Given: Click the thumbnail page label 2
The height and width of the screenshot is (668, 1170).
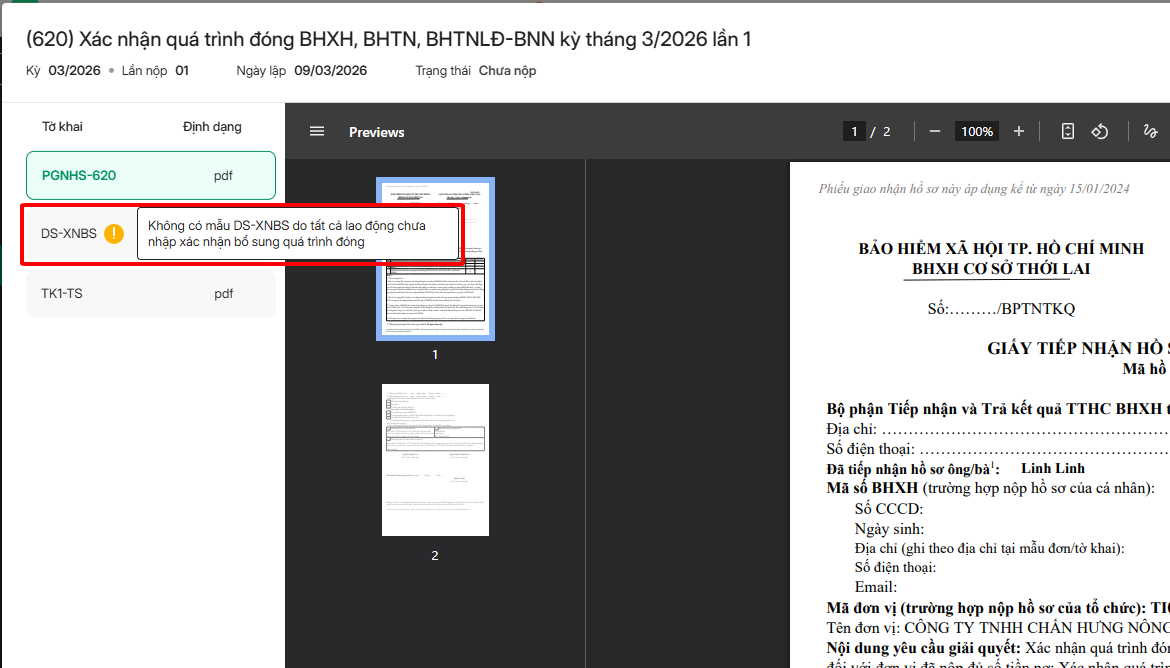Looking at the screenshot, I should [435, 556].
